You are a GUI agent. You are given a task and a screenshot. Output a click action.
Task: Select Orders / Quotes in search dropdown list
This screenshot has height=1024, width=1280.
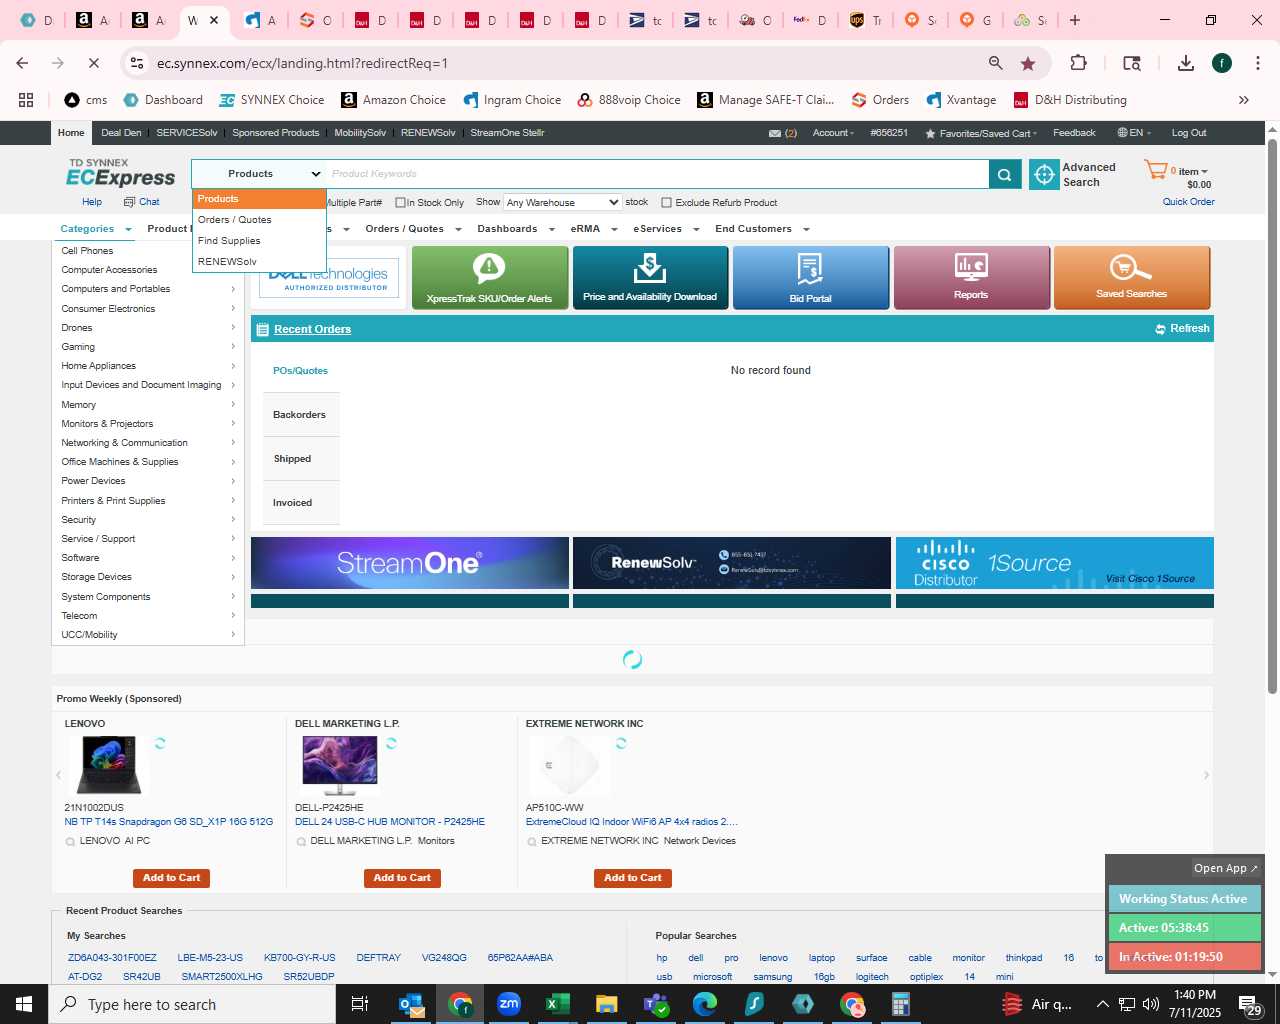tap(259, 220)
